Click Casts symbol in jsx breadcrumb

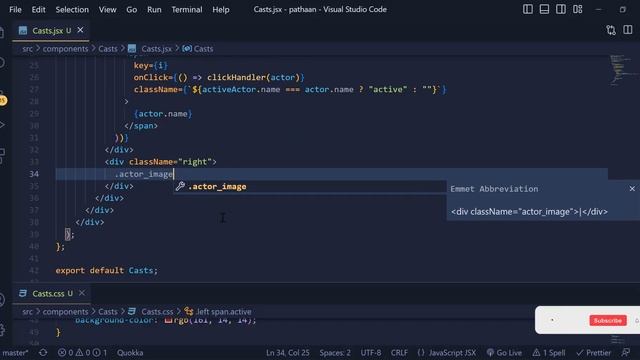pos(203,49)
